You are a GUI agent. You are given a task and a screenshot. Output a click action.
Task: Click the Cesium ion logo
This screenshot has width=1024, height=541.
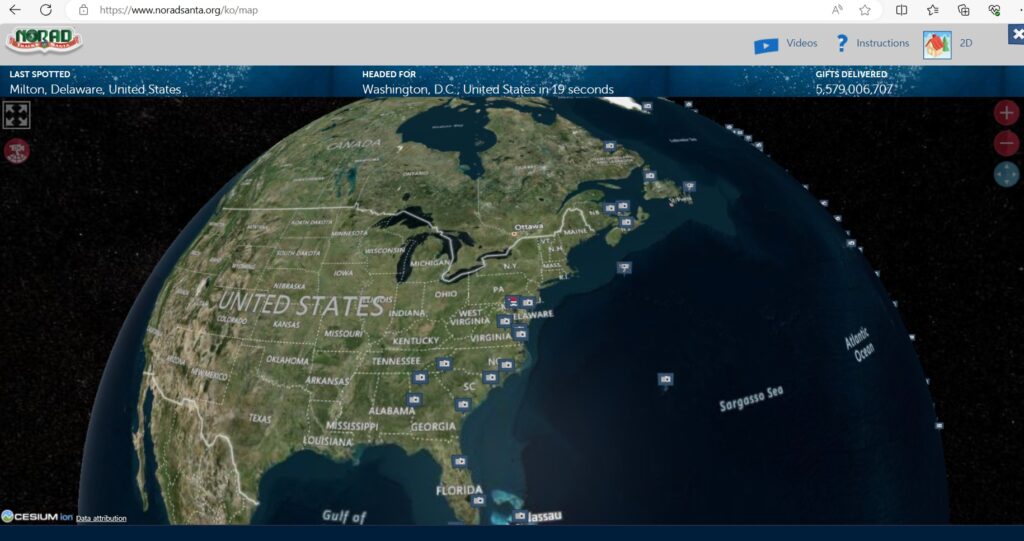coord(37,517)
